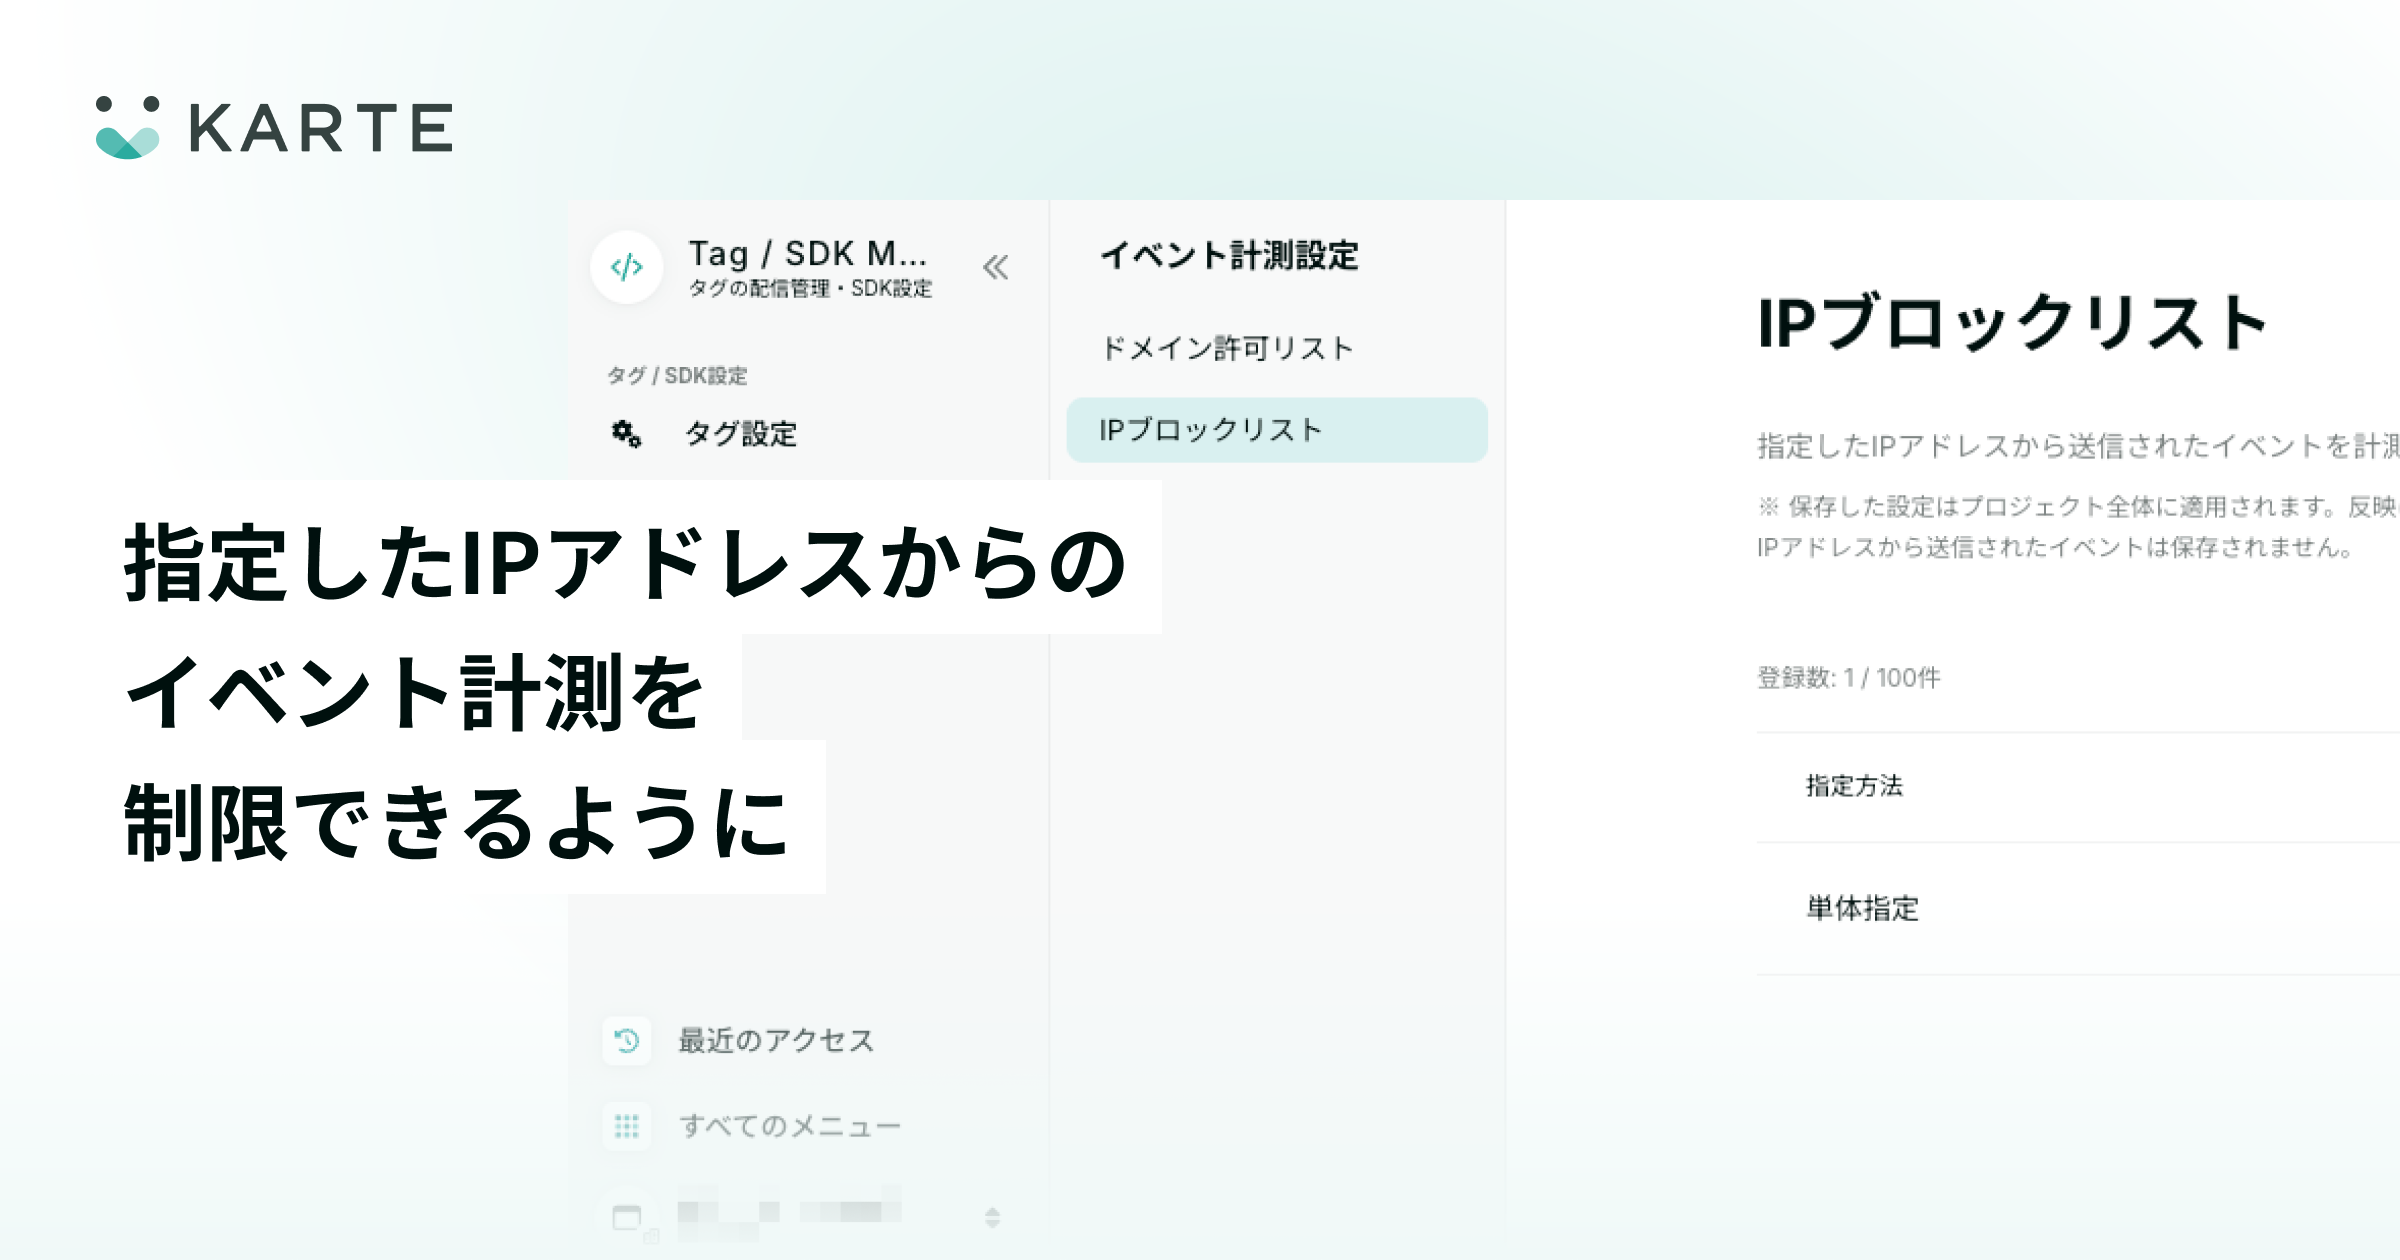Click the IPブロックリスト page title
The height and width of the screenshot is (1260, 2400).
(2012, 323)
